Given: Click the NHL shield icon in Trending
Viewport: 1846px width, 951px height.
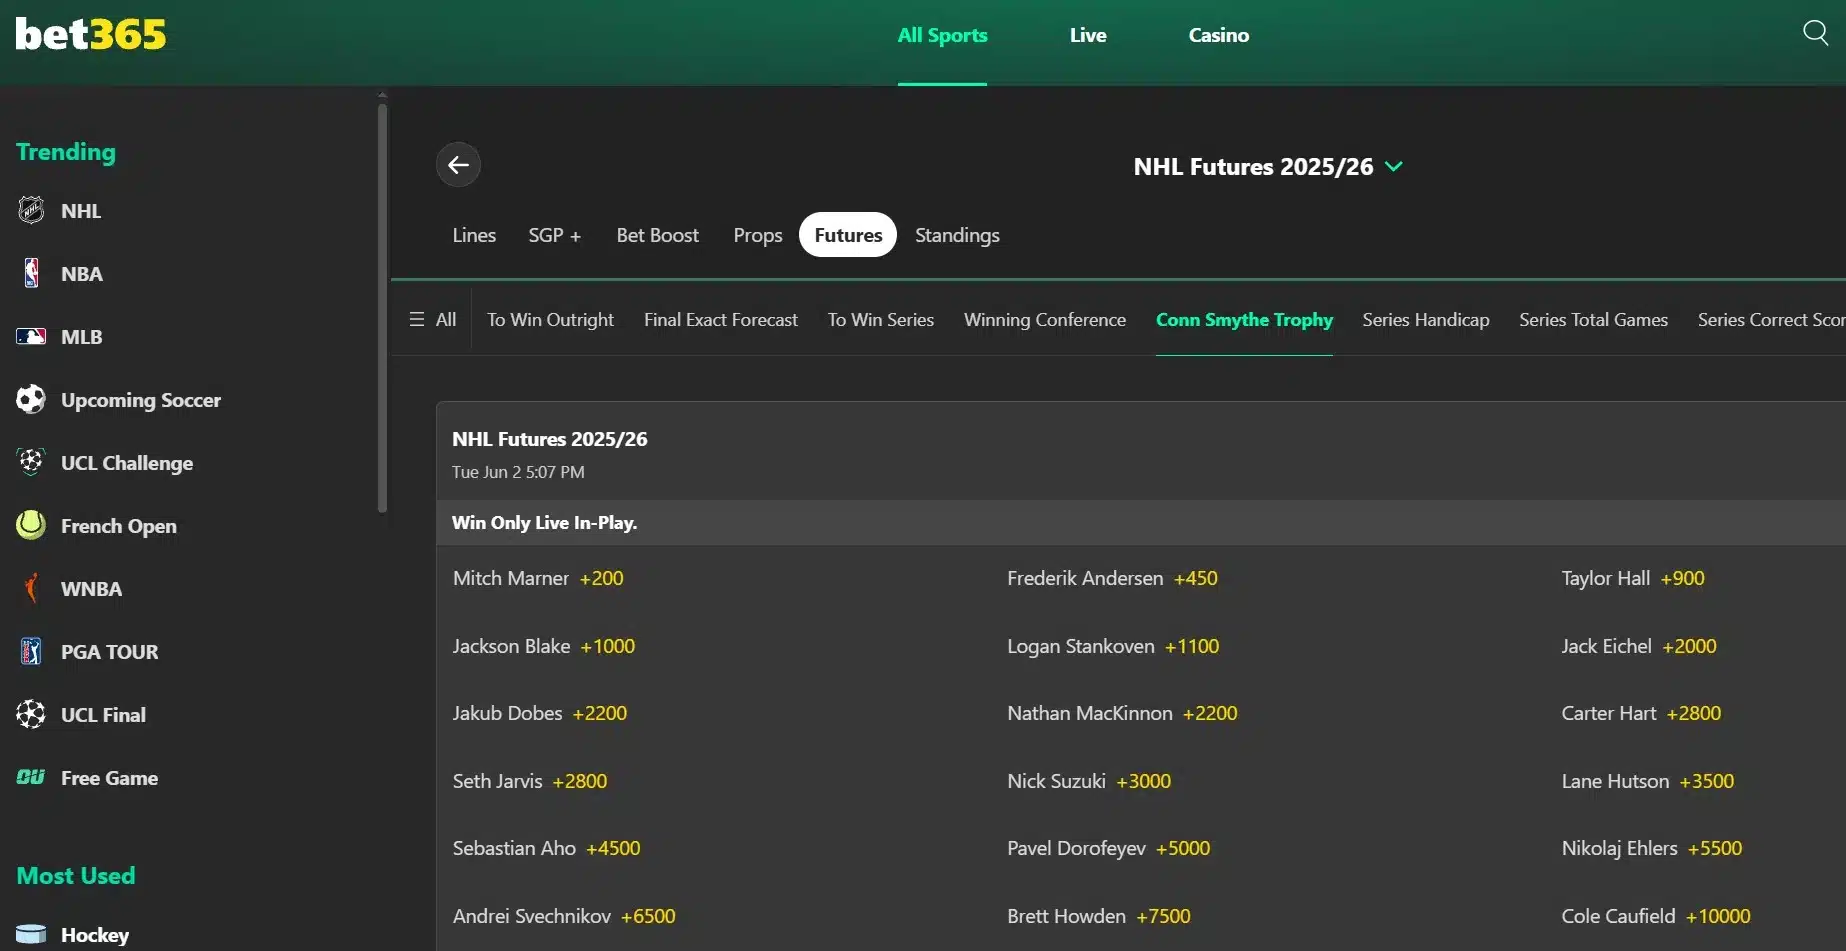Looking at the screenshot, I should pos(31,210).
